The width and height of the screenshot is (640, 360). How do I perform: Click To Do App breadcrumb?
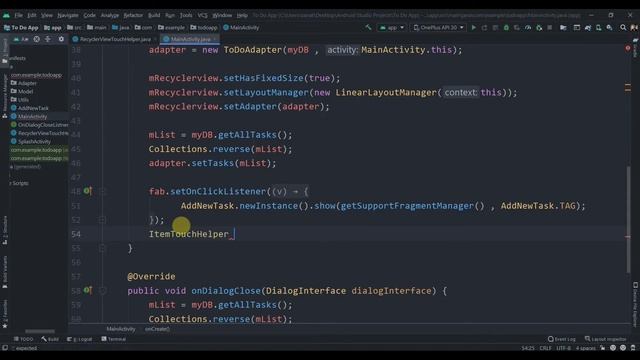pos(21,28)
